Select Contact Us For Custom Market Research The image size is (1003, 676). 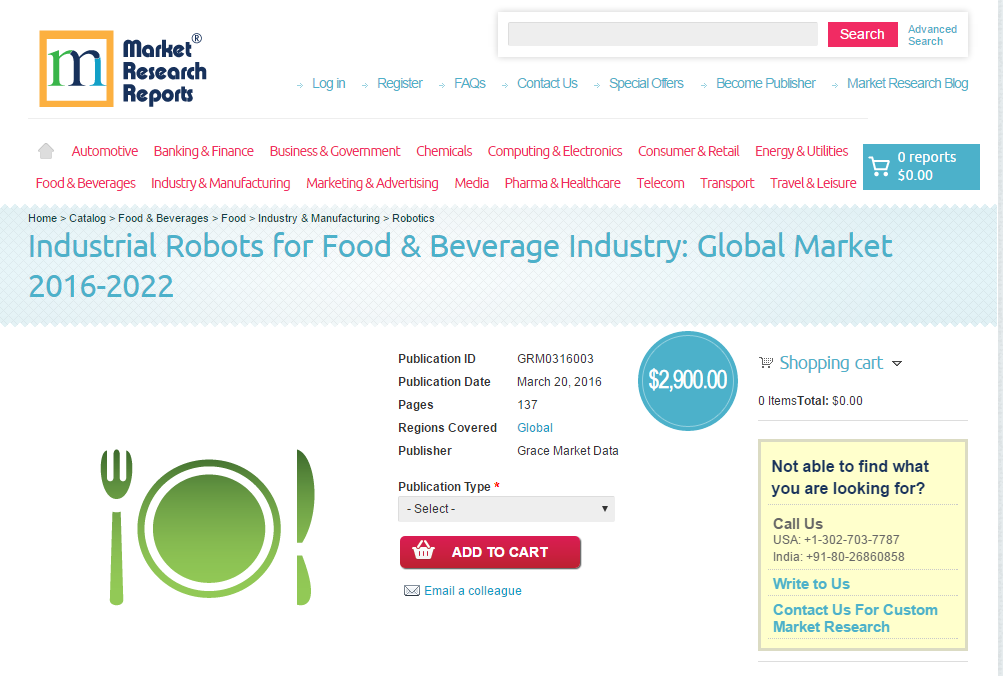point(855,618)
